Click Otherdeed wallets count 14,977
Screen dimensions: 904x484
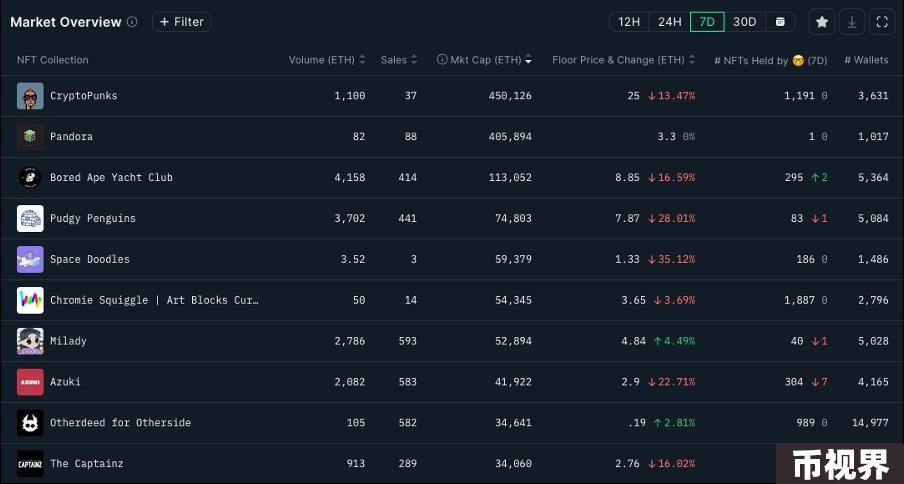click(870, 423)
